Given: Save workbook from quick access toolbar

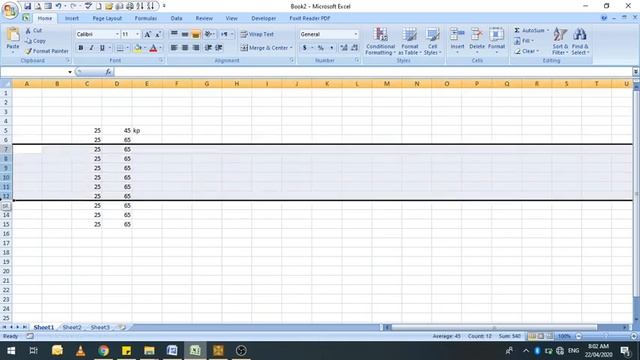Looking at the screenshot, I should 27,6.
